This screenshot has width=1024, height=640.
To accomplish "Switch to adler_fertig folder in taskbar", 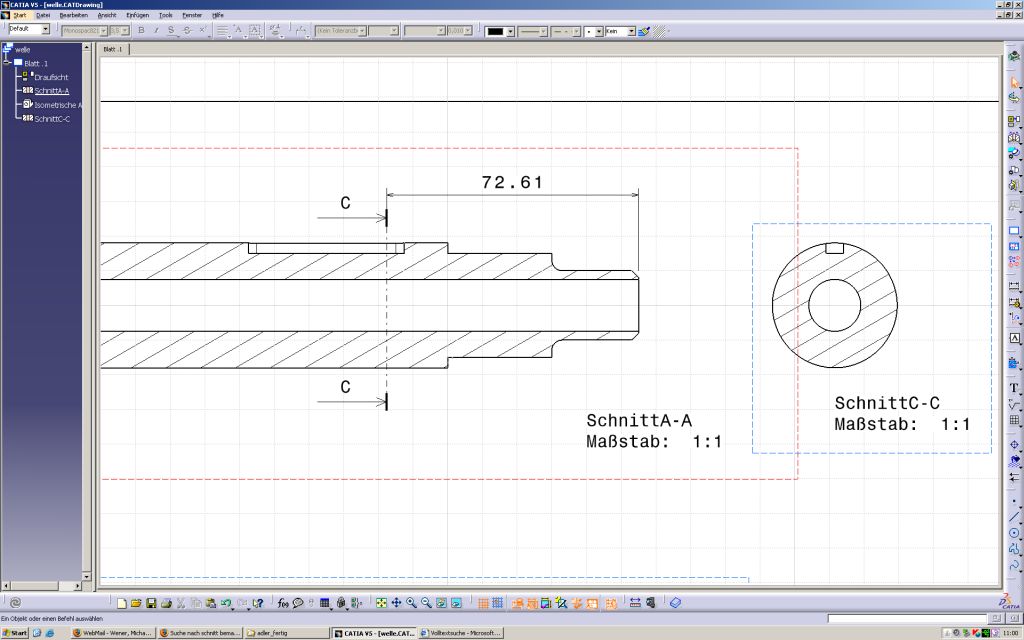I will tap(286, 632).
